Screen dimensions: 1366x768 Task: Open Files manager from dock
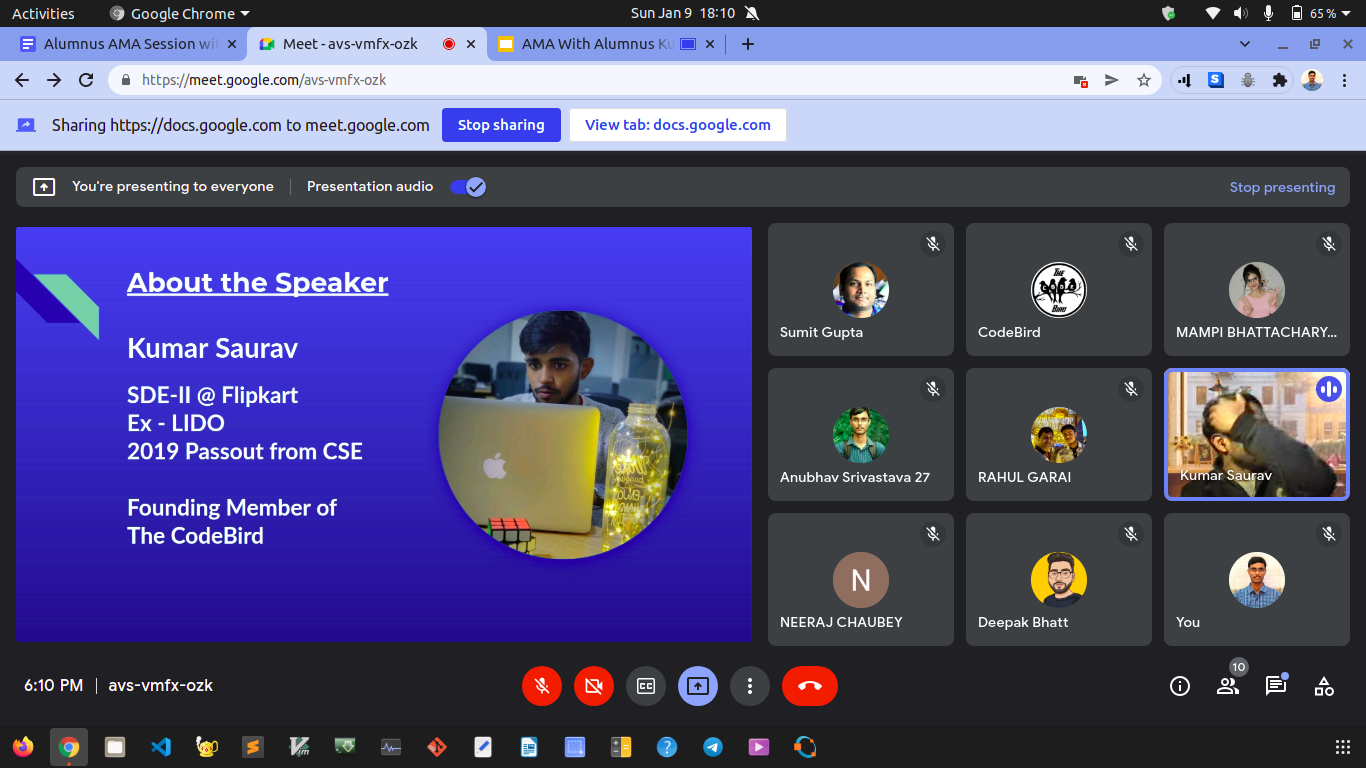[x=115, y=746]
